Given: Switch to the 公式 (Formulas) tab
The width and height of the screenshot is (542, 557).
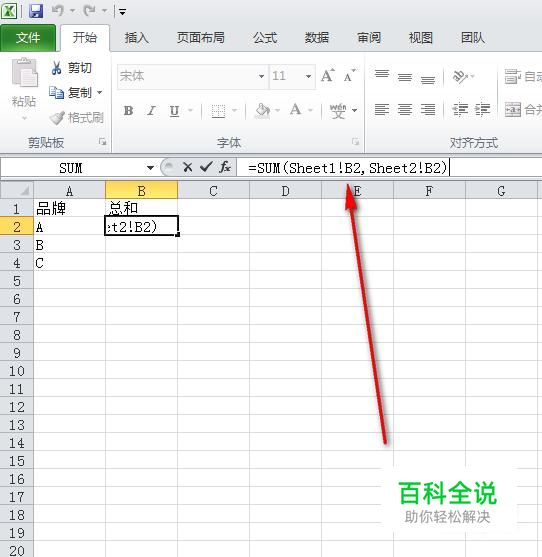Looking at the screenshot, I should tap(265, 38).
